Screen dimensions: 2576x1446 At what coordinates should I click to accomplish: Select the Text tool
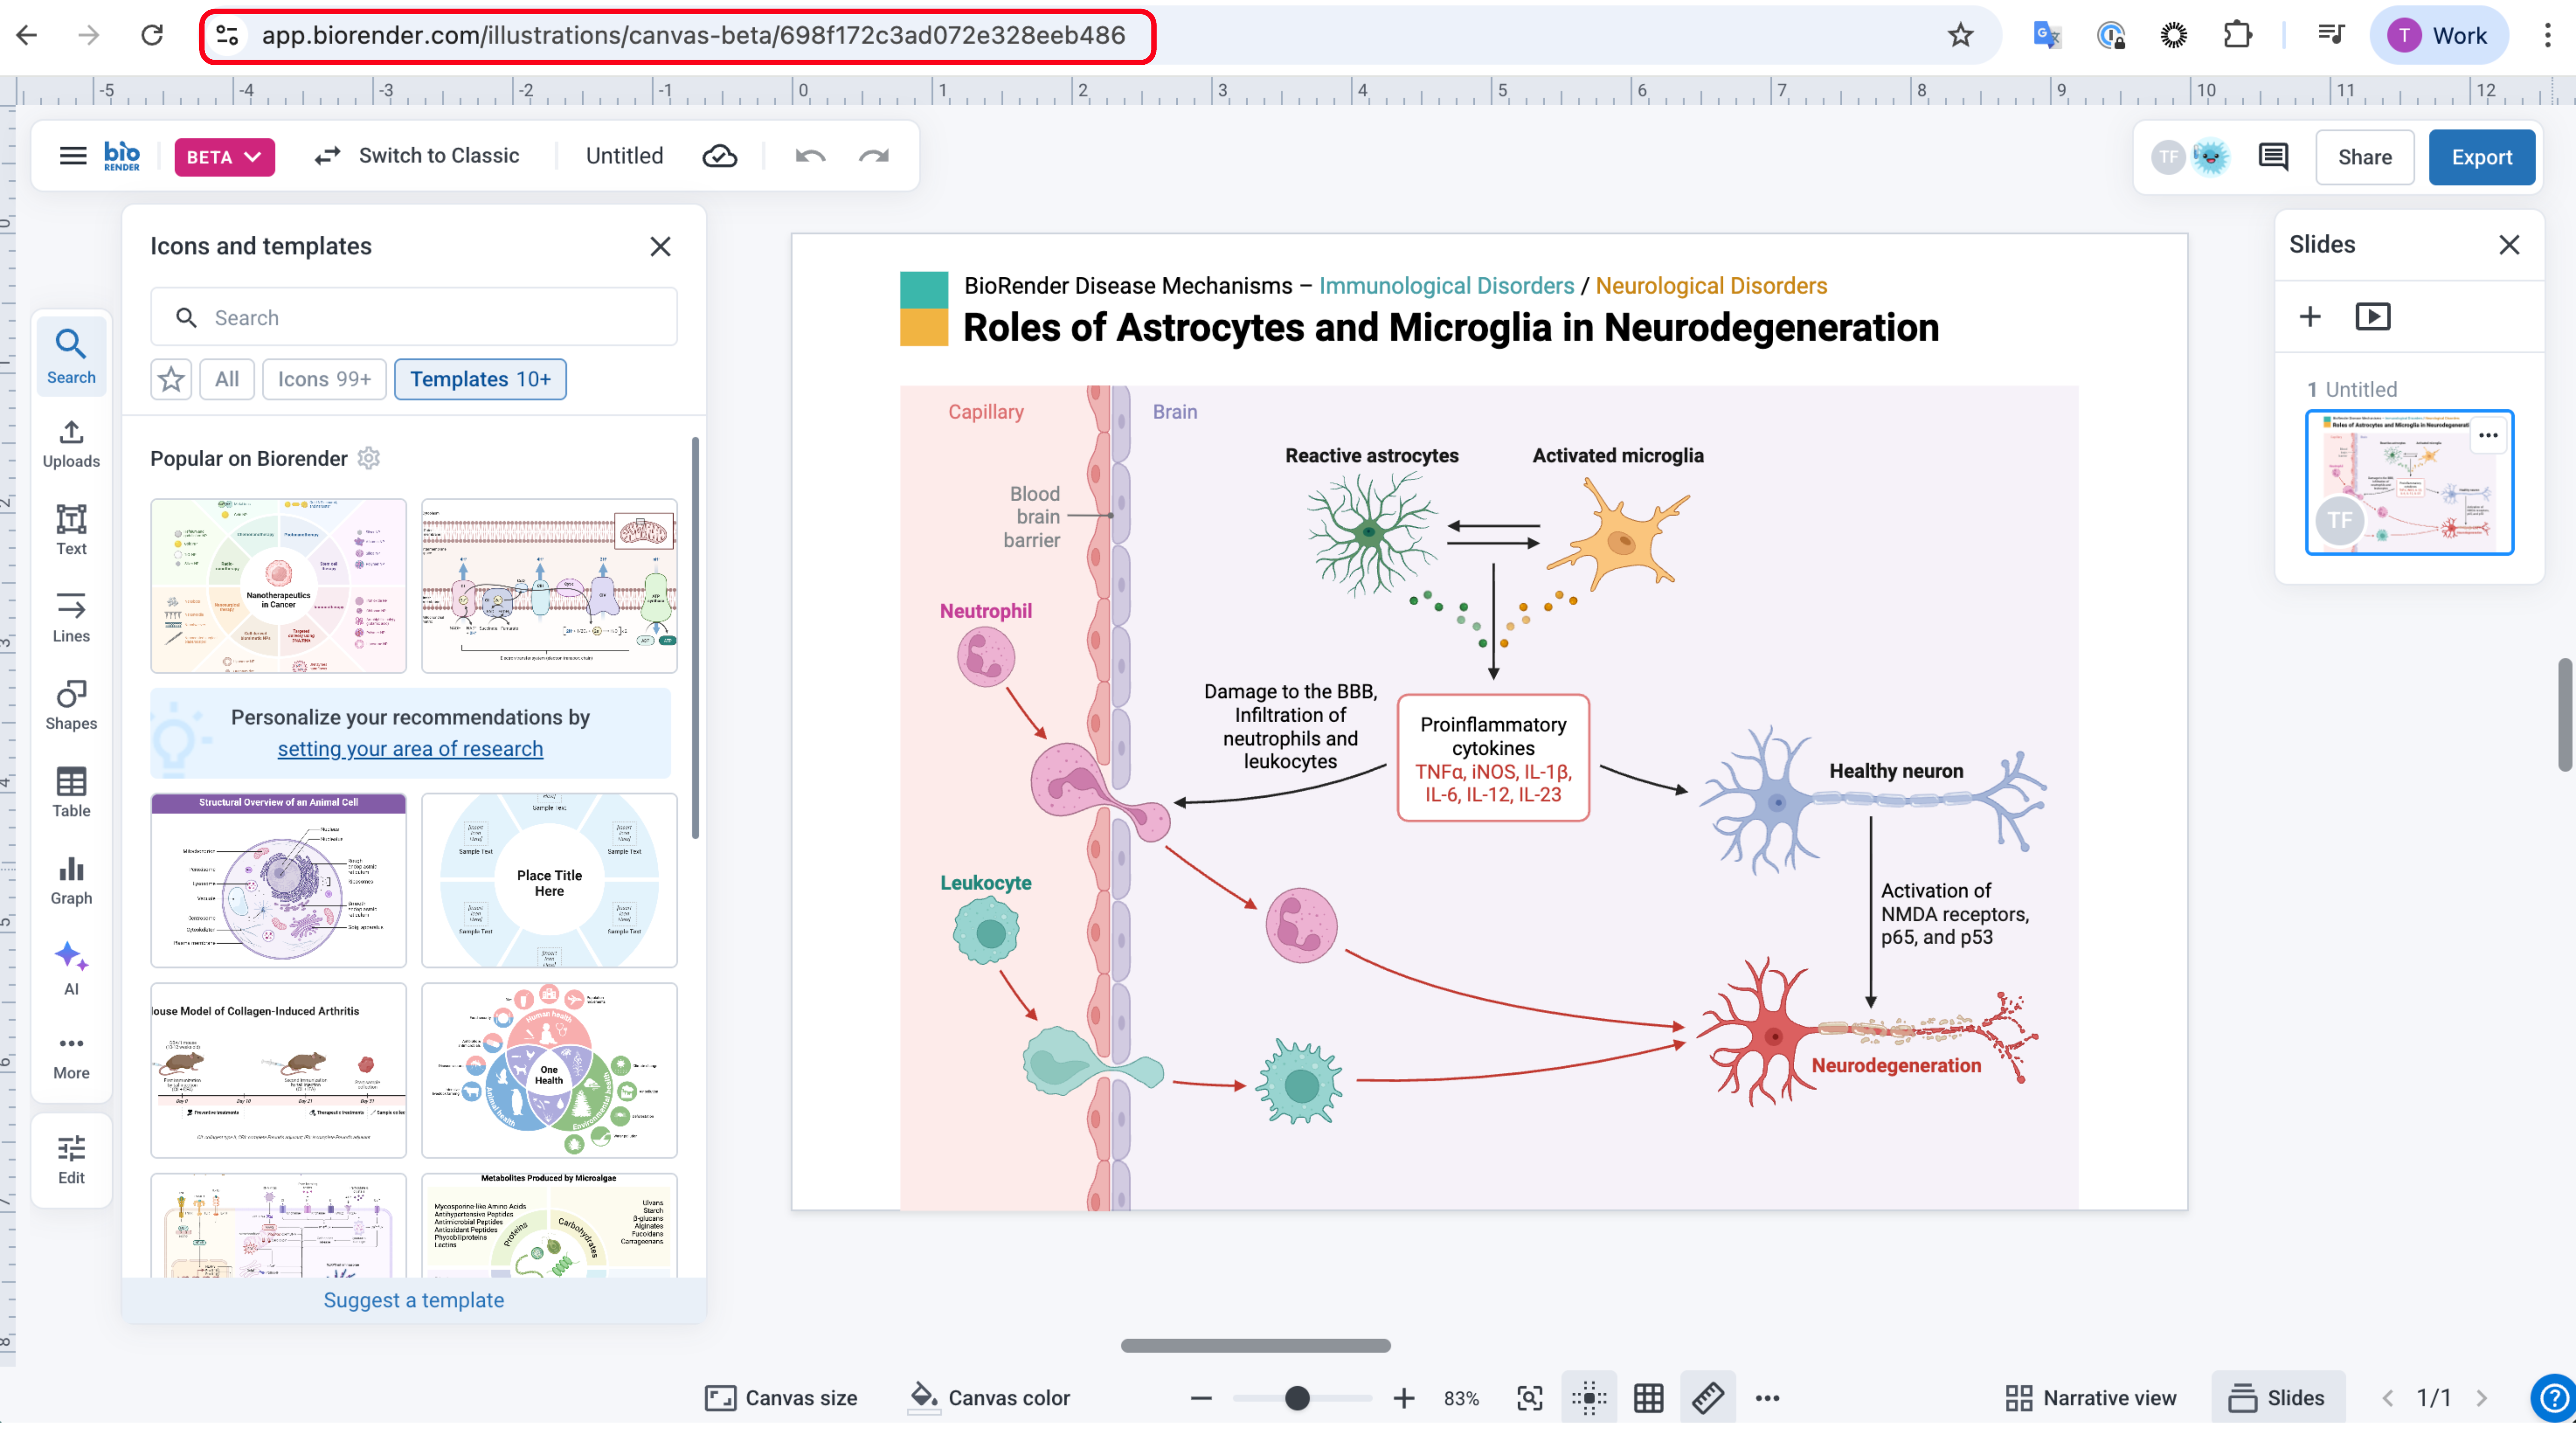(71, 529)
